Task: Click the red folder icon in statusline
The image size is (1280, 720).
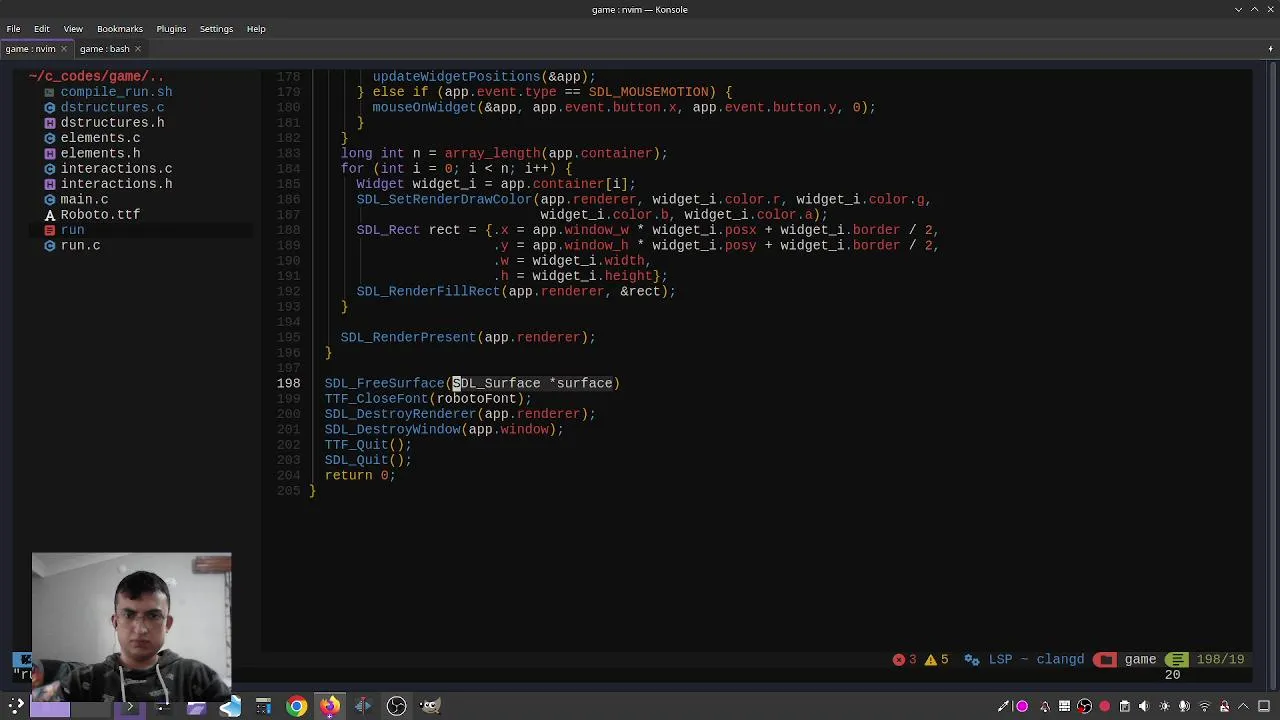Action: pyautogui.click(x=1105, y=659)
